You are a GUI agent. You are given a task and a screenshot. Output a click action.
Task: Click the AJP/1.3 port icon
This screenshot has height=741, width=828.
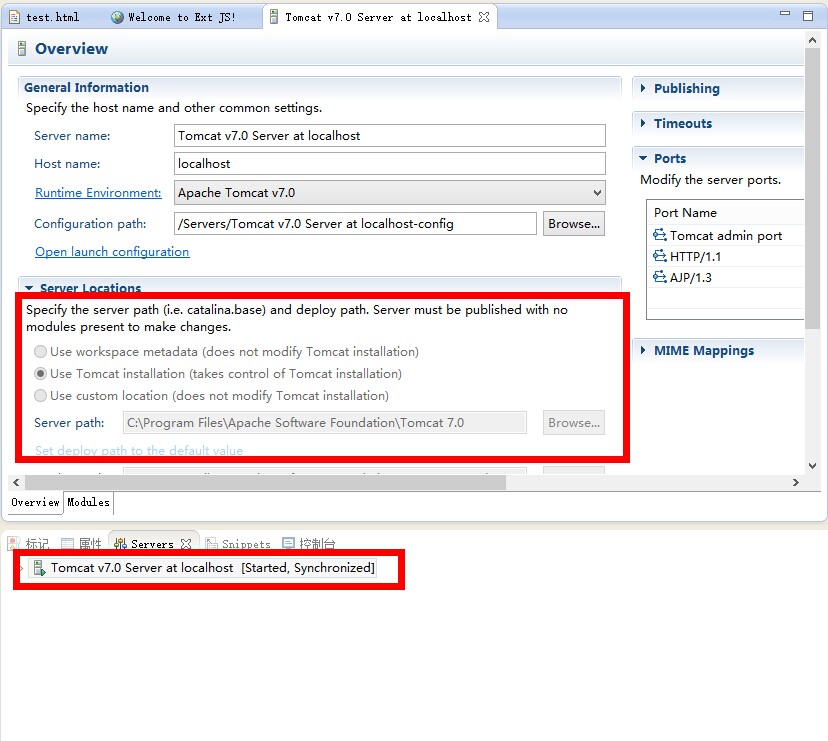click(660, 277)
